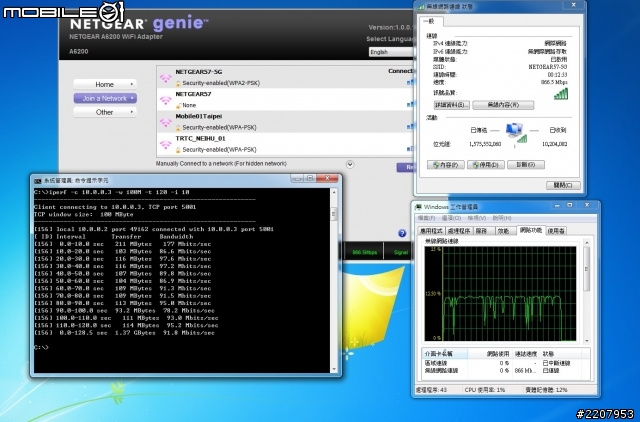Click the Task Manager title bar icon
Screen dimensions: 640x422
pos(418,207)
